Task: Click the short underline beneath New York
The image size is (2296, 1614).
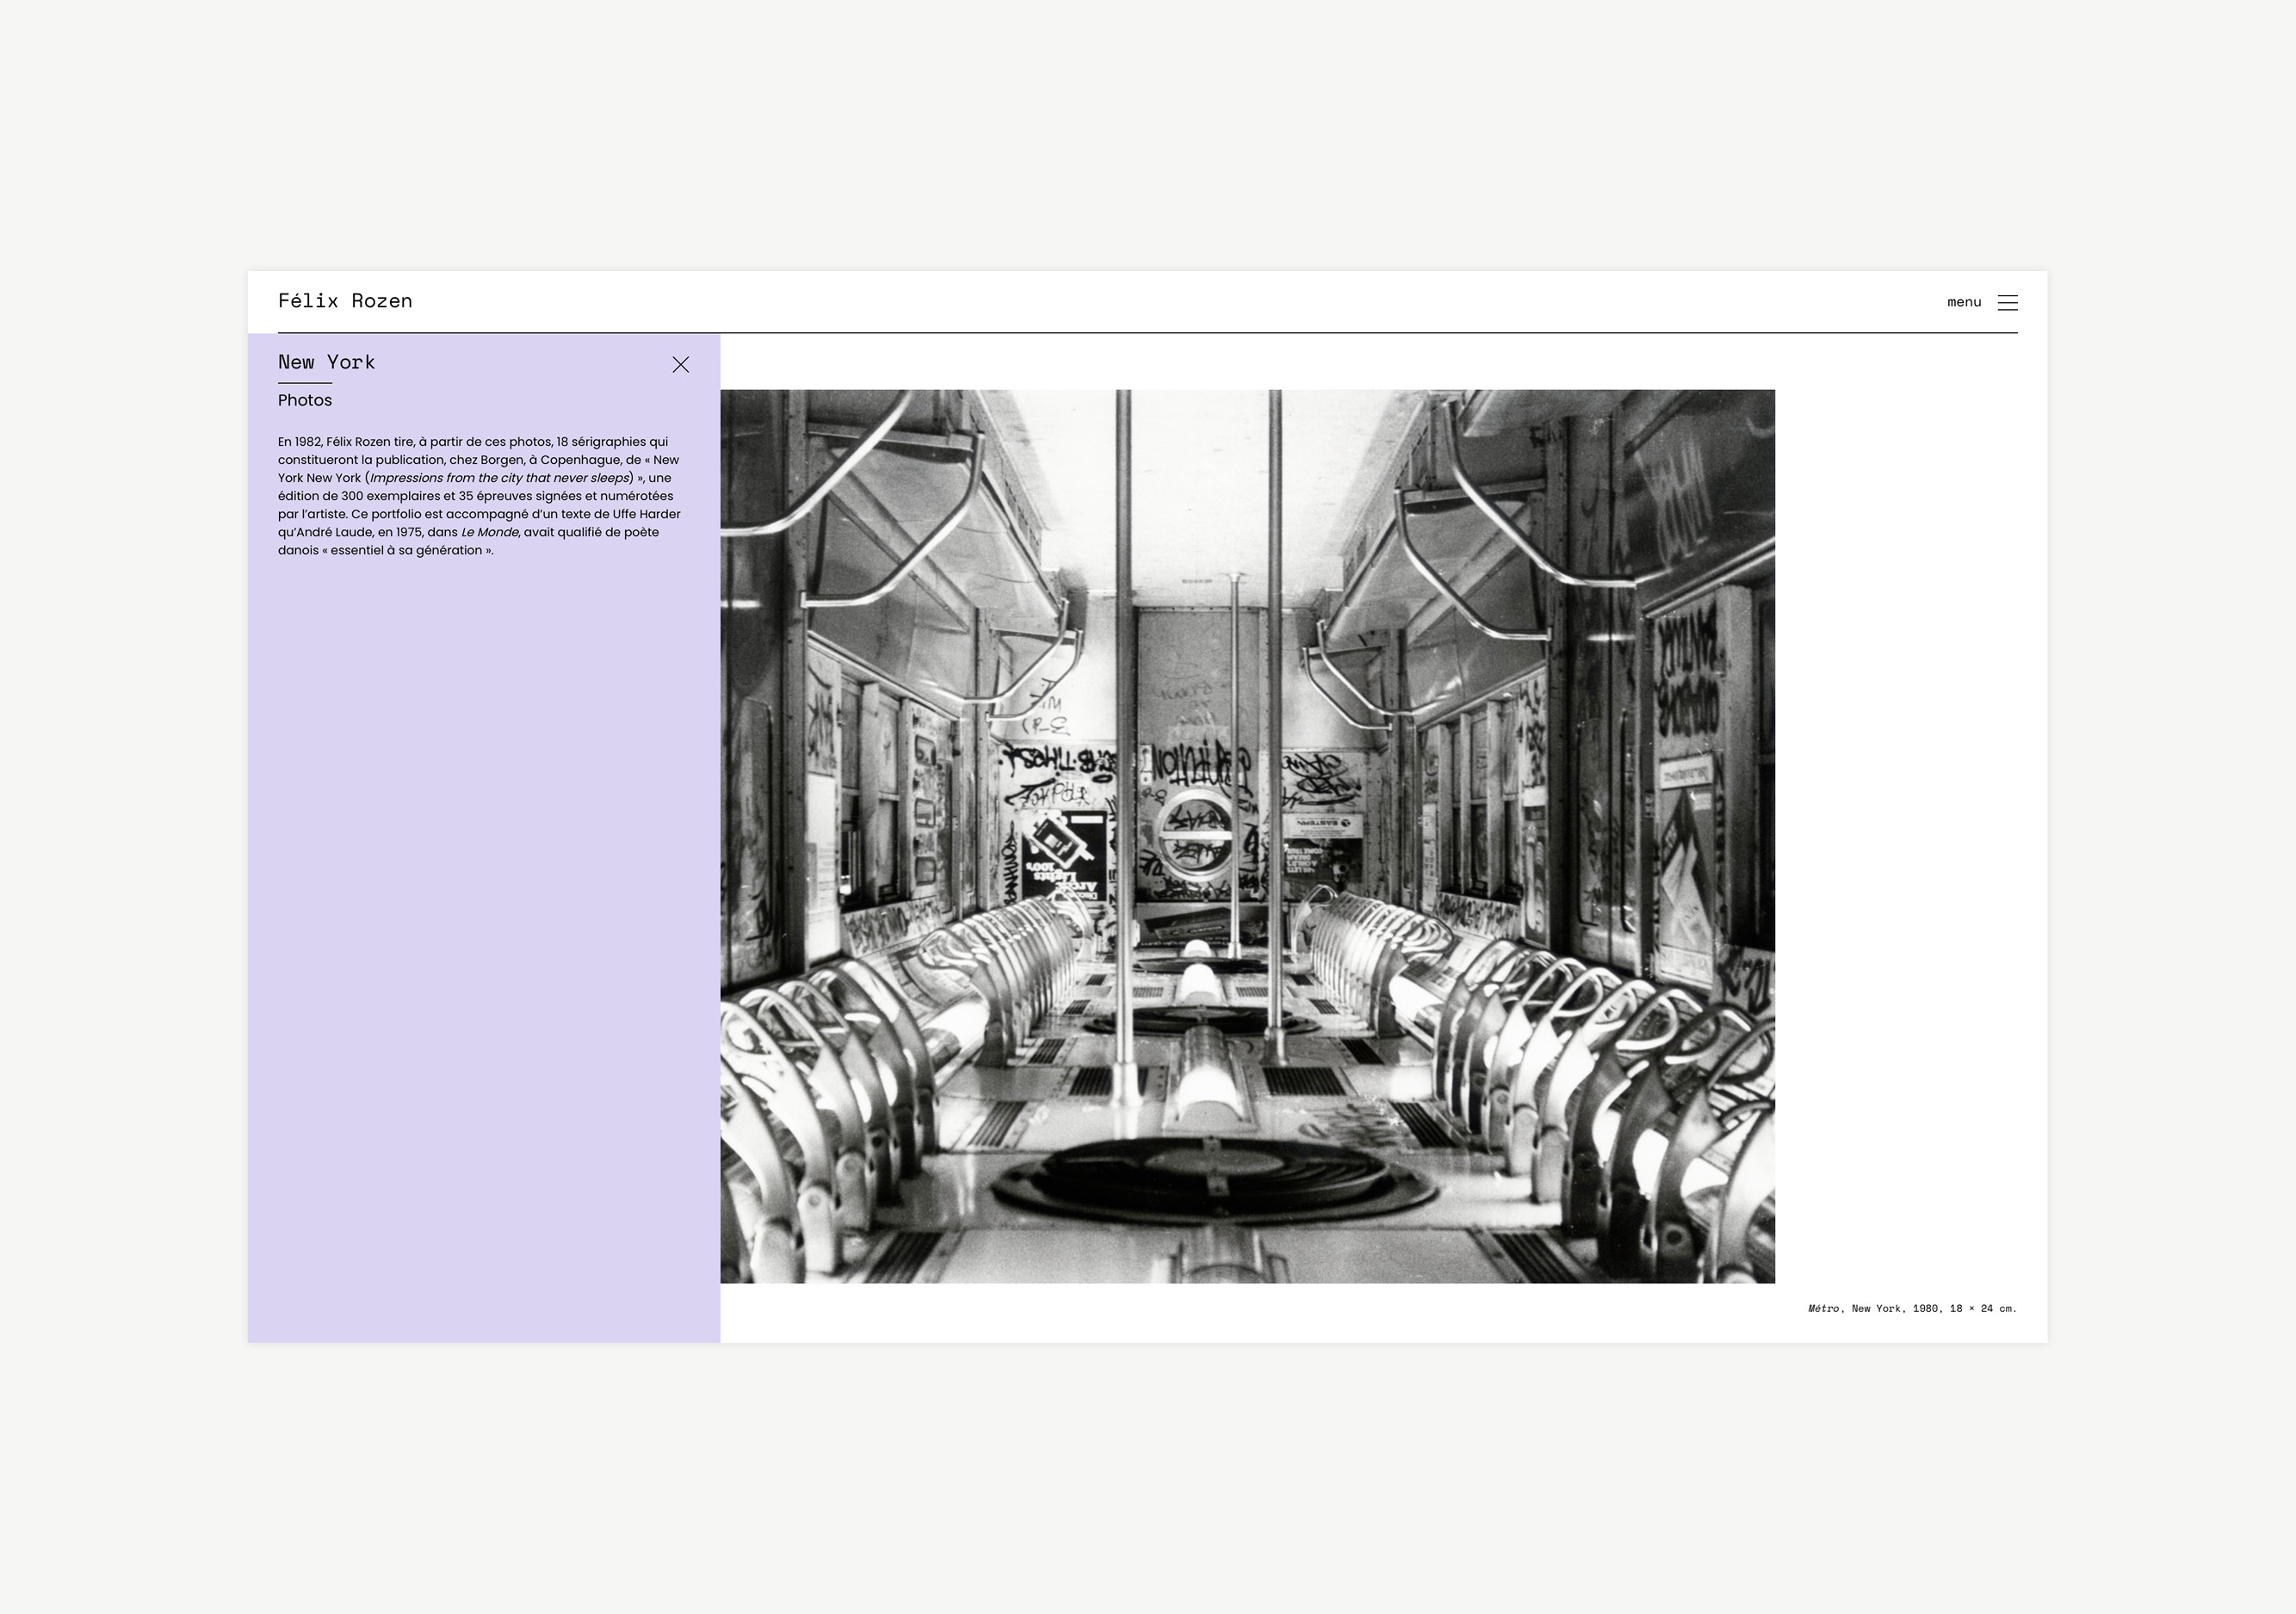Action: (304, 383)
